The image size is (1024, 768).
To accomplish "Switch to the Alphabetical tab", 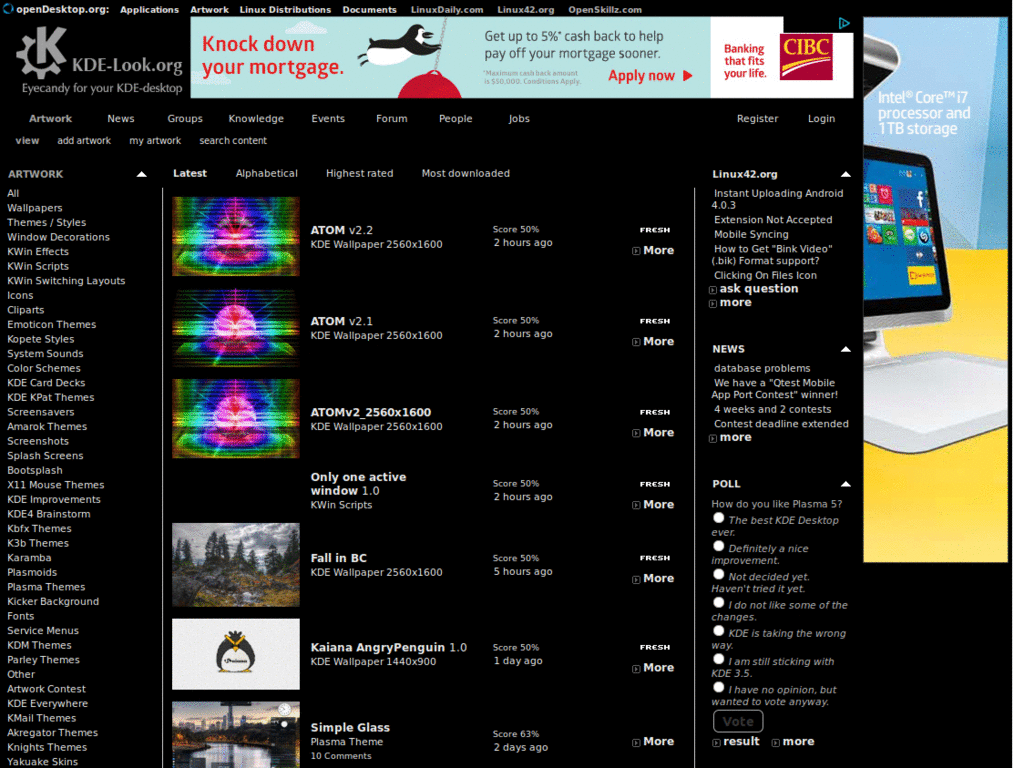I will tap(266, 173).
